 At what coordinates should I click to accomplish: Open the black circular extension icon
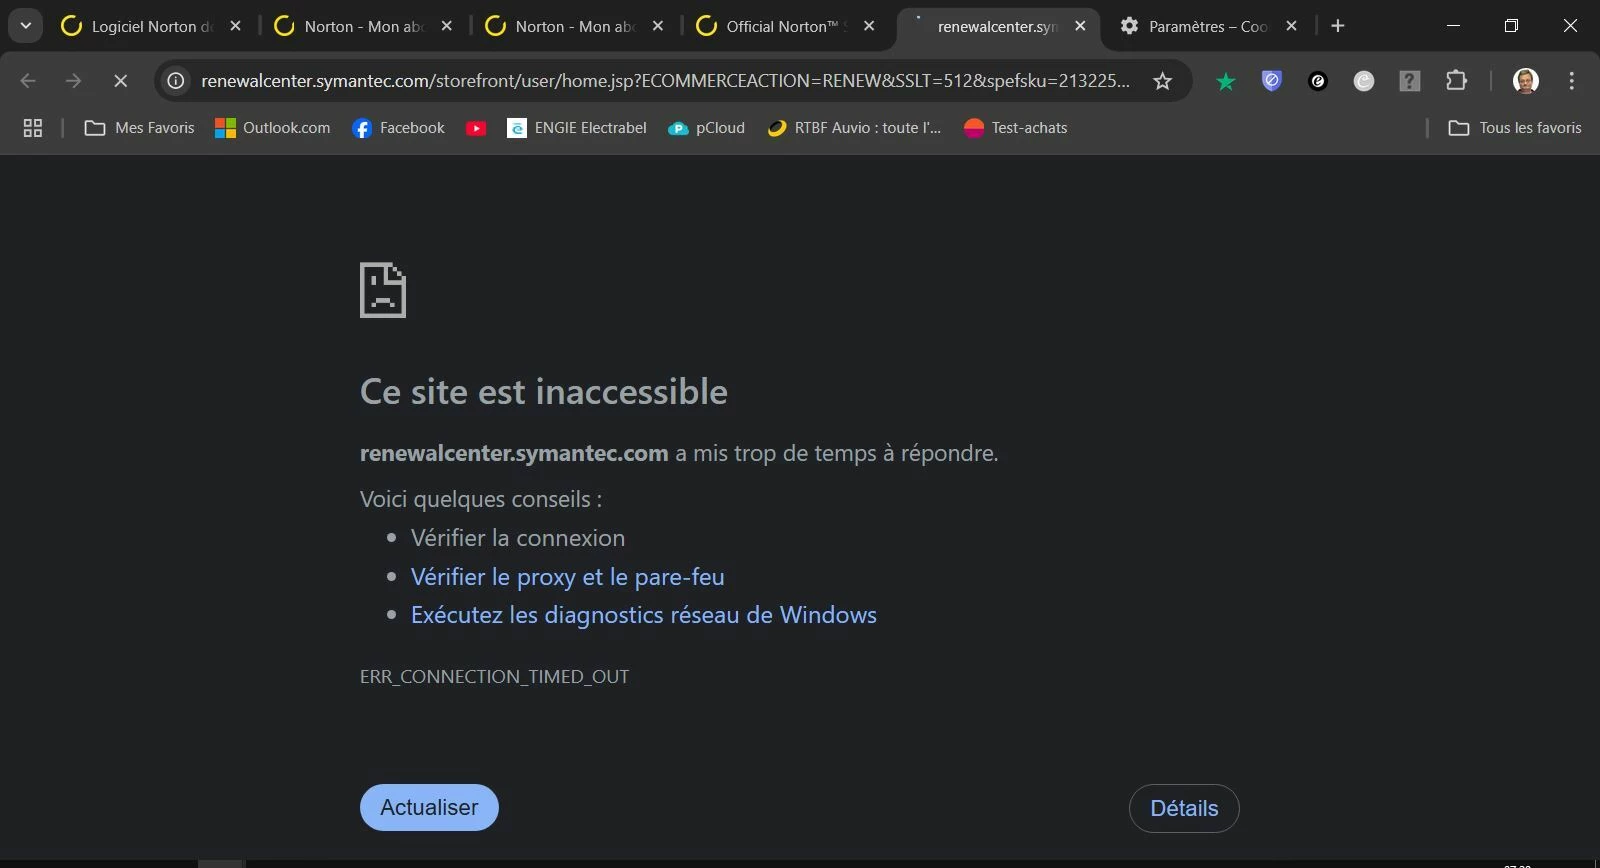pos(1318,81)
